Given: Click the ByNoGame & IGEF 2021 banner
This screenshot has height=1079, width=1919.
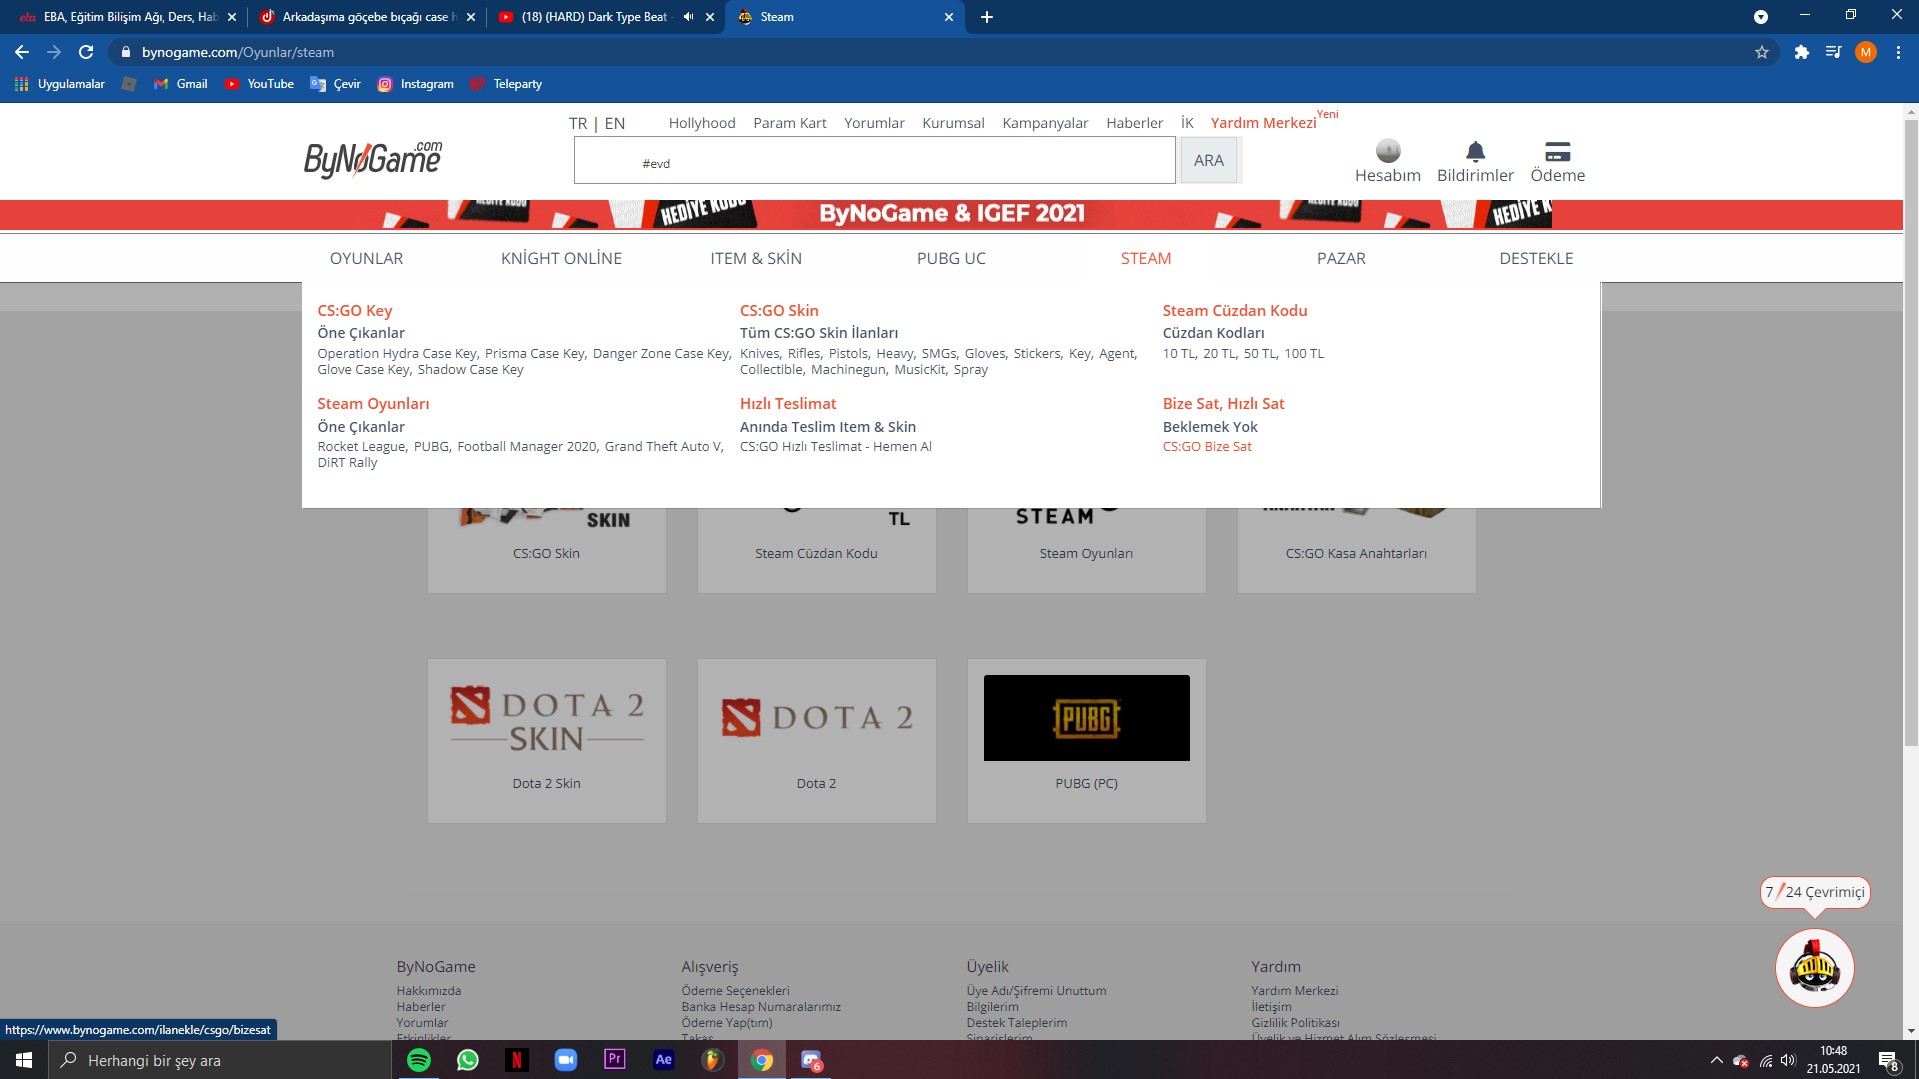Looking at the screenshot, I should 951,214.
